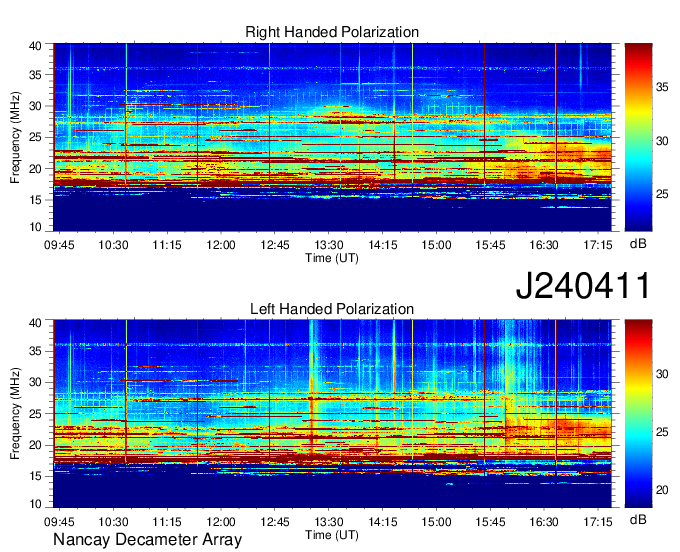The image size is (680, 552).
Task: Click the 17:15 time tick on upper plot
Action: click(x=598, y=245)
